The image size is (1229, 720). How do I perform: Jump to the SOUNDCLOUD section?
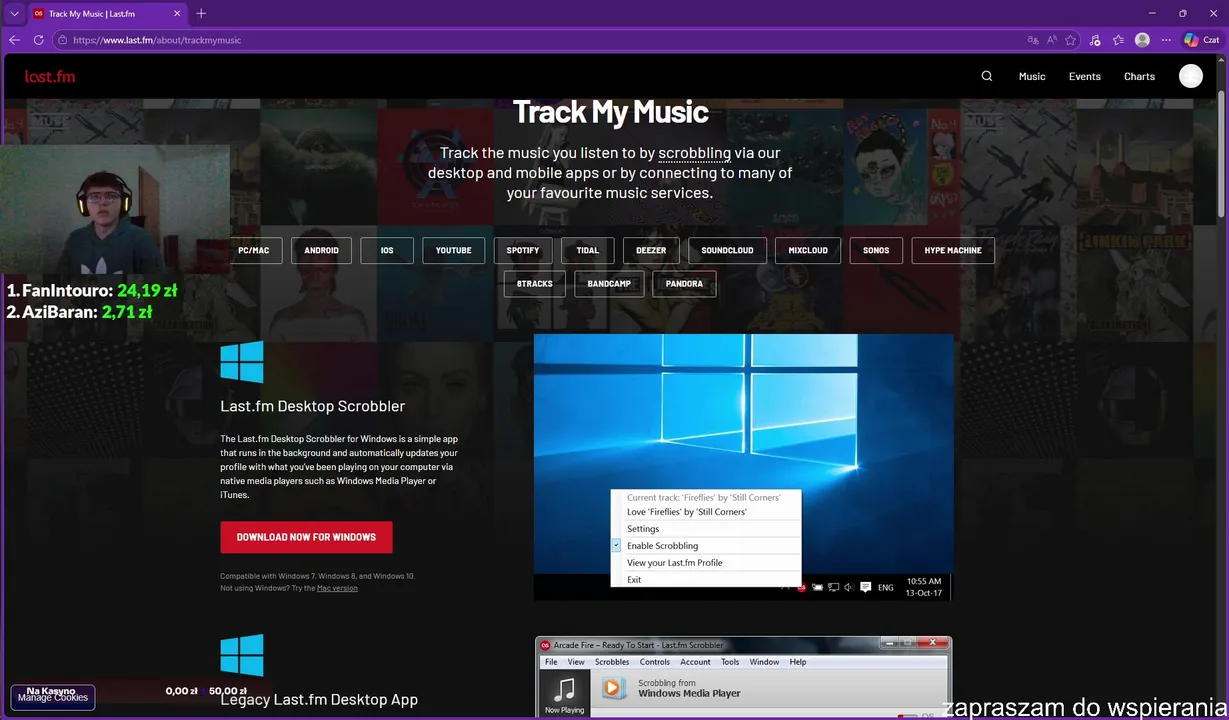[x=727, y=250]
